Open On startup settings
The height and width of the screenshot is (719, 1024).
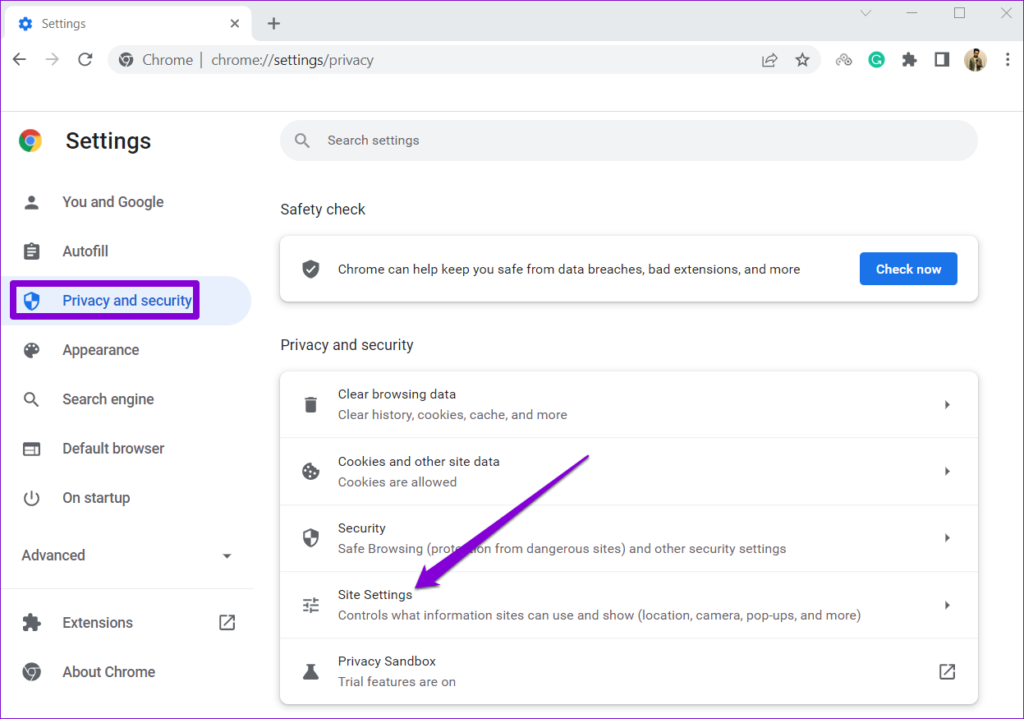click(127, 498)
